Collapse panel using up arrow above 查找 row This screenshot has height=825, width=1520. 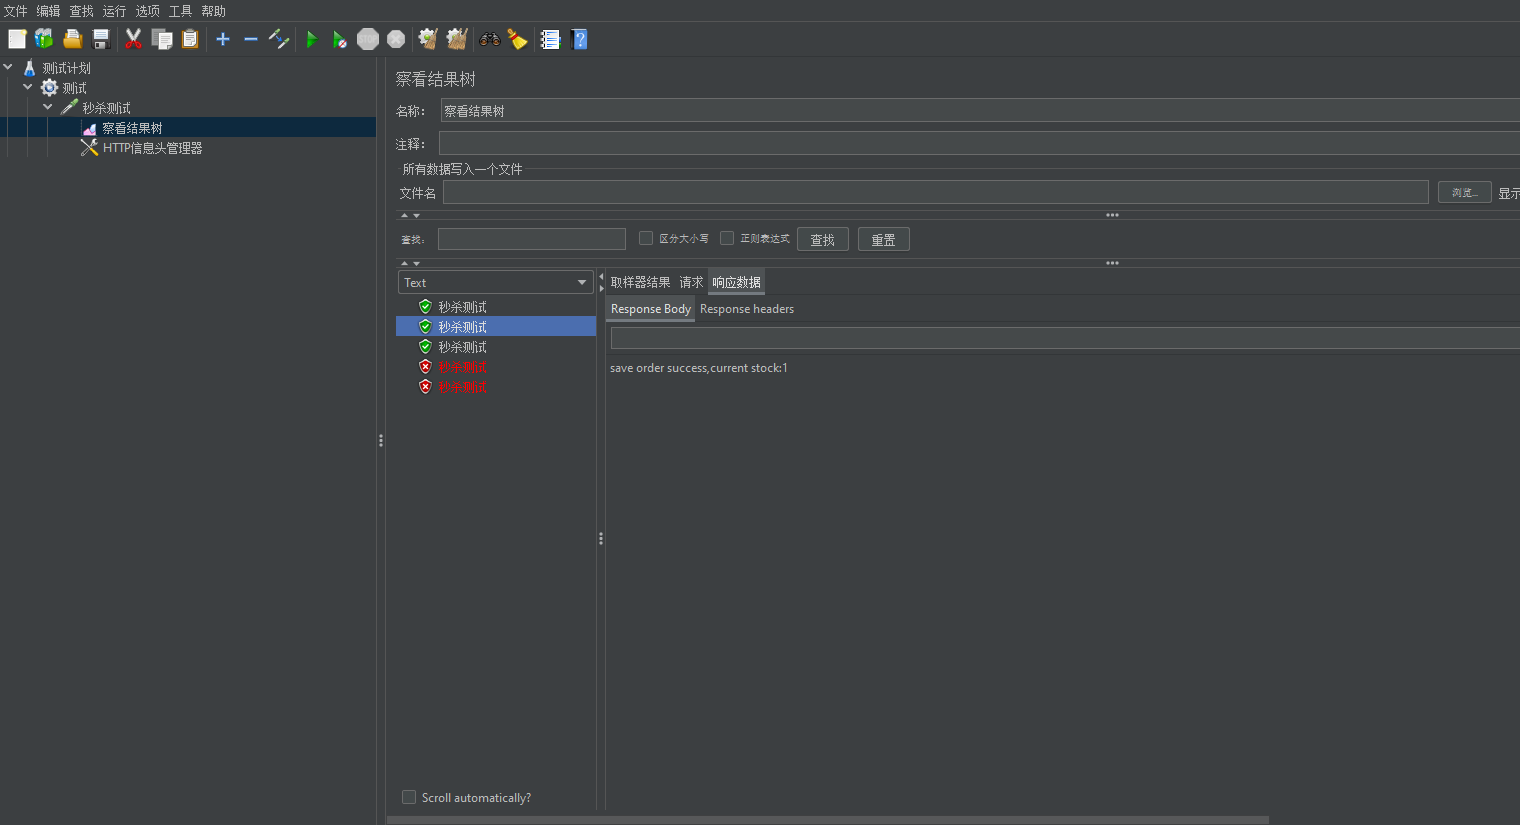pos(404,215)
